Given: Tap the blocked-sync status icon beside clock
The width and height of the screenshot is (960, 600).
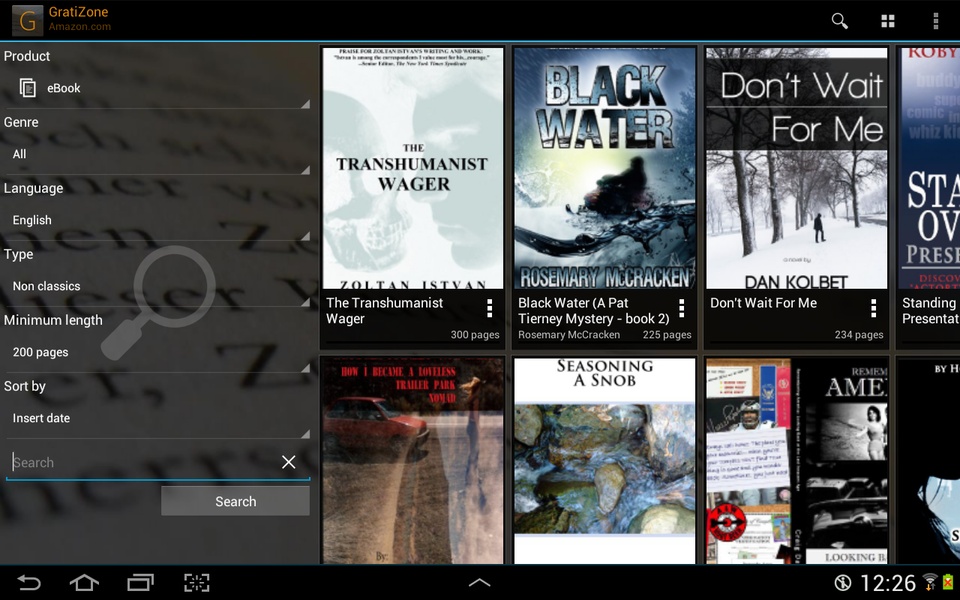Looking at the screenshot, I should (x=843, y=582).
